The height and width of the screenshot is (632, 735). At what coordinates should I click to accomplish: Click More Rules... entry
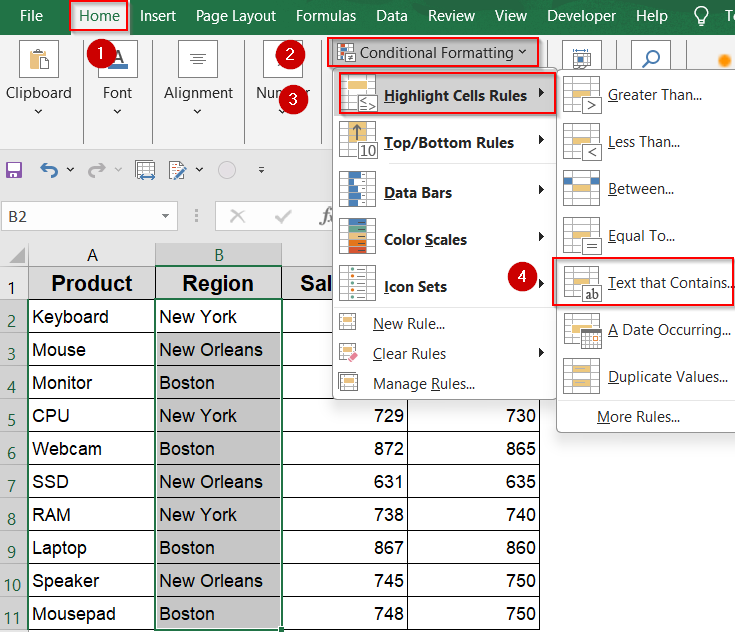coord(638,417)
